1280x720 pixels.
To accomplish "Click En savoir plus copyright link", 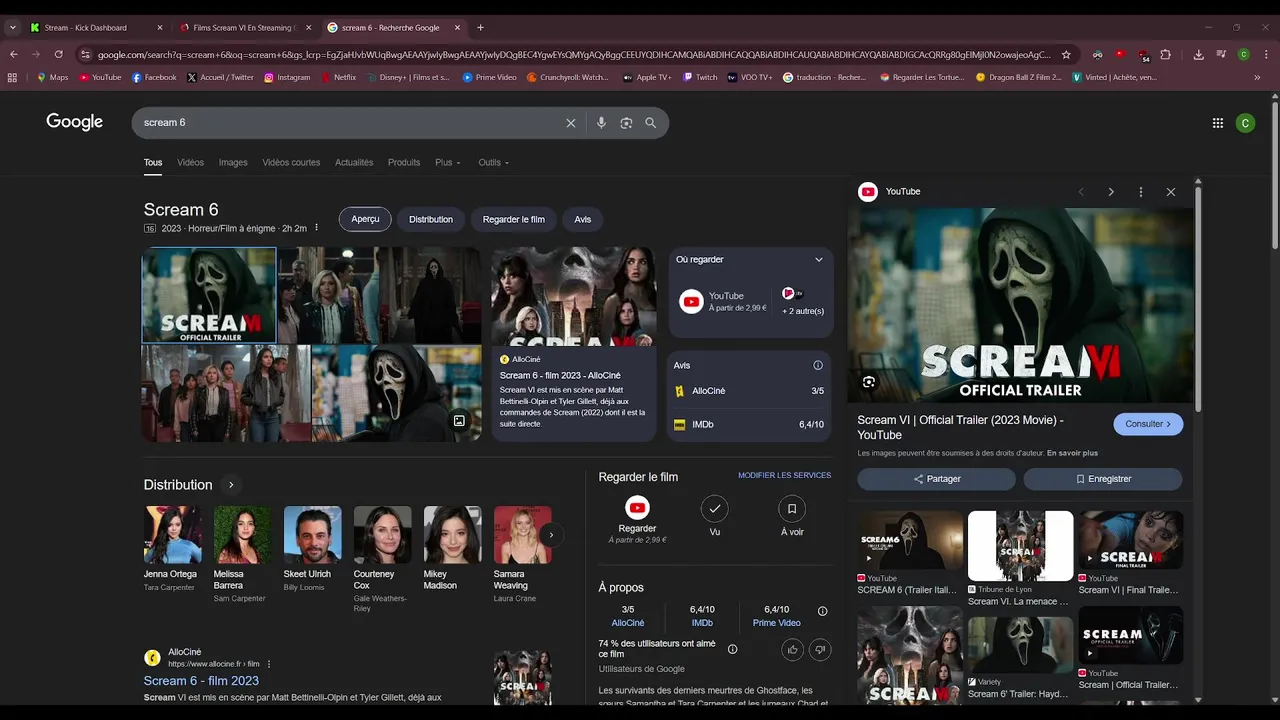I will 1072,453.
